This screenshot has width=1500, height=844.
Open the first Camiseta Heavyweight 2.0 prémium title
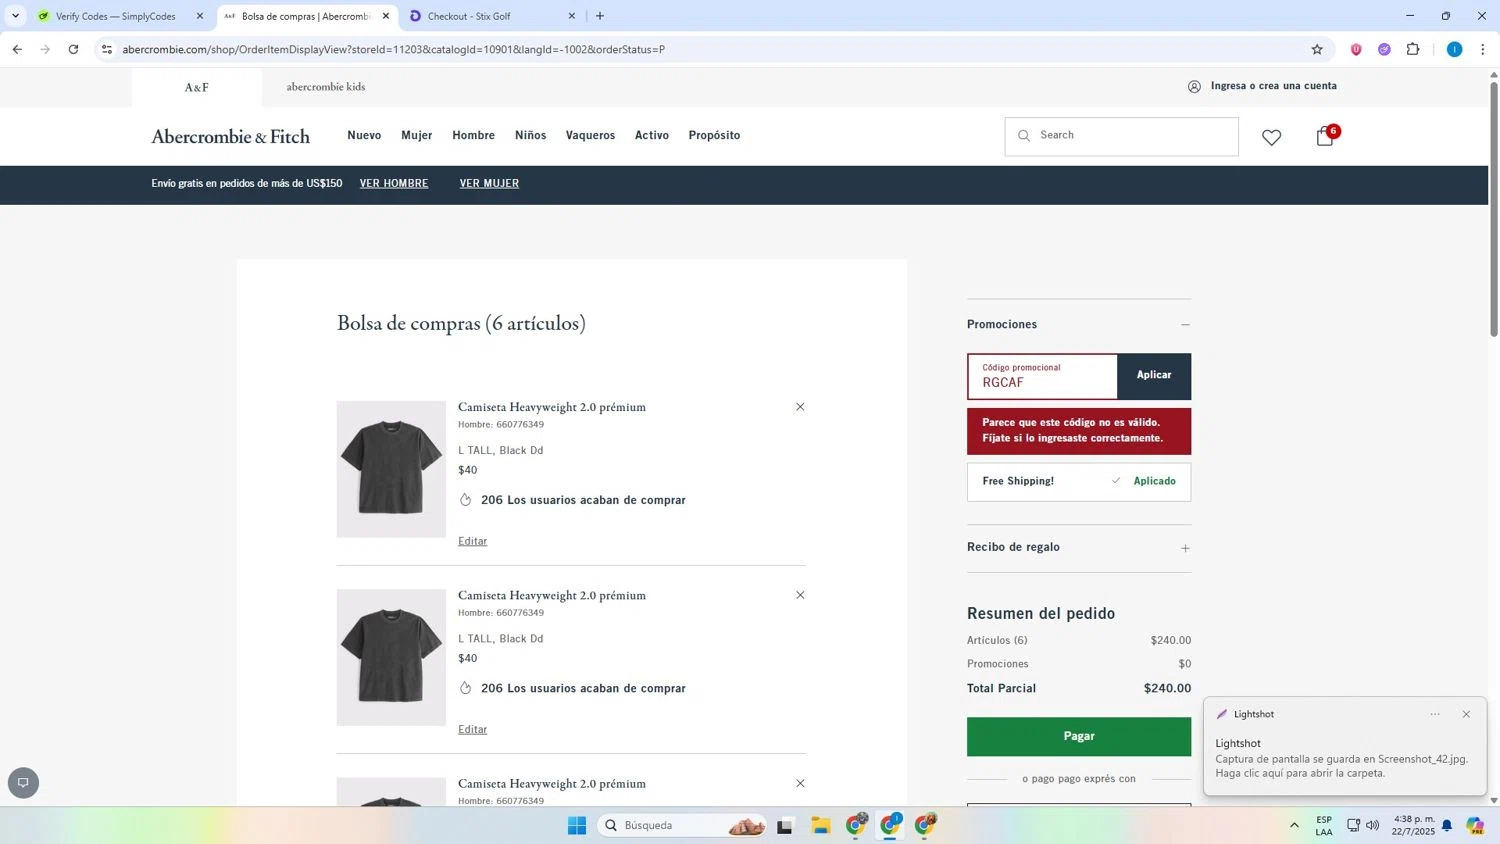tap(552, 407)
